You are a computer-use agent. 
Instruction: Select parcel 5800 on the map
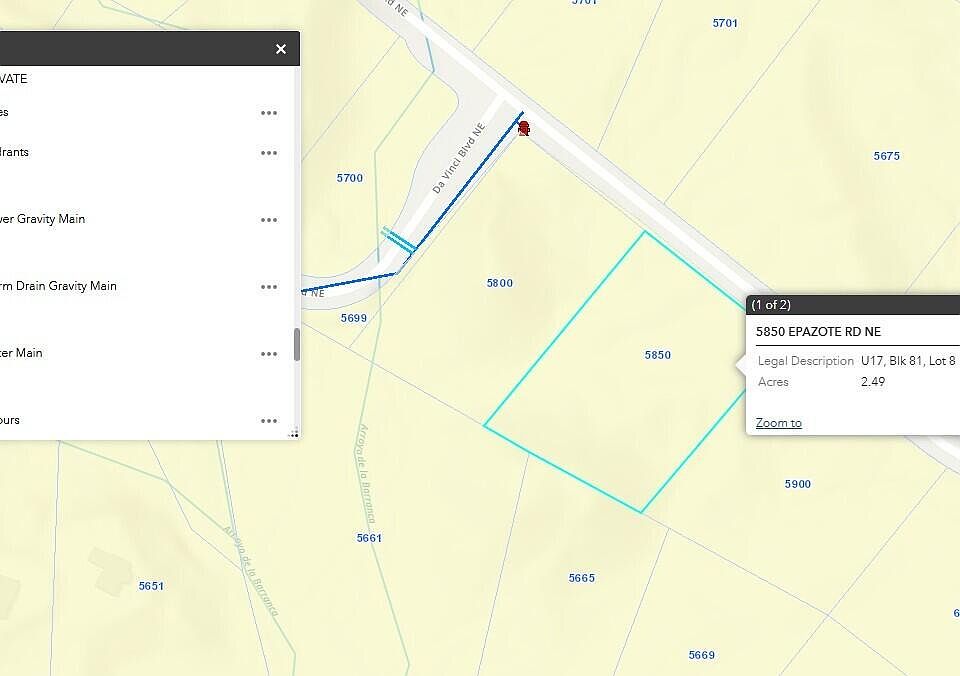coord(499,283)
